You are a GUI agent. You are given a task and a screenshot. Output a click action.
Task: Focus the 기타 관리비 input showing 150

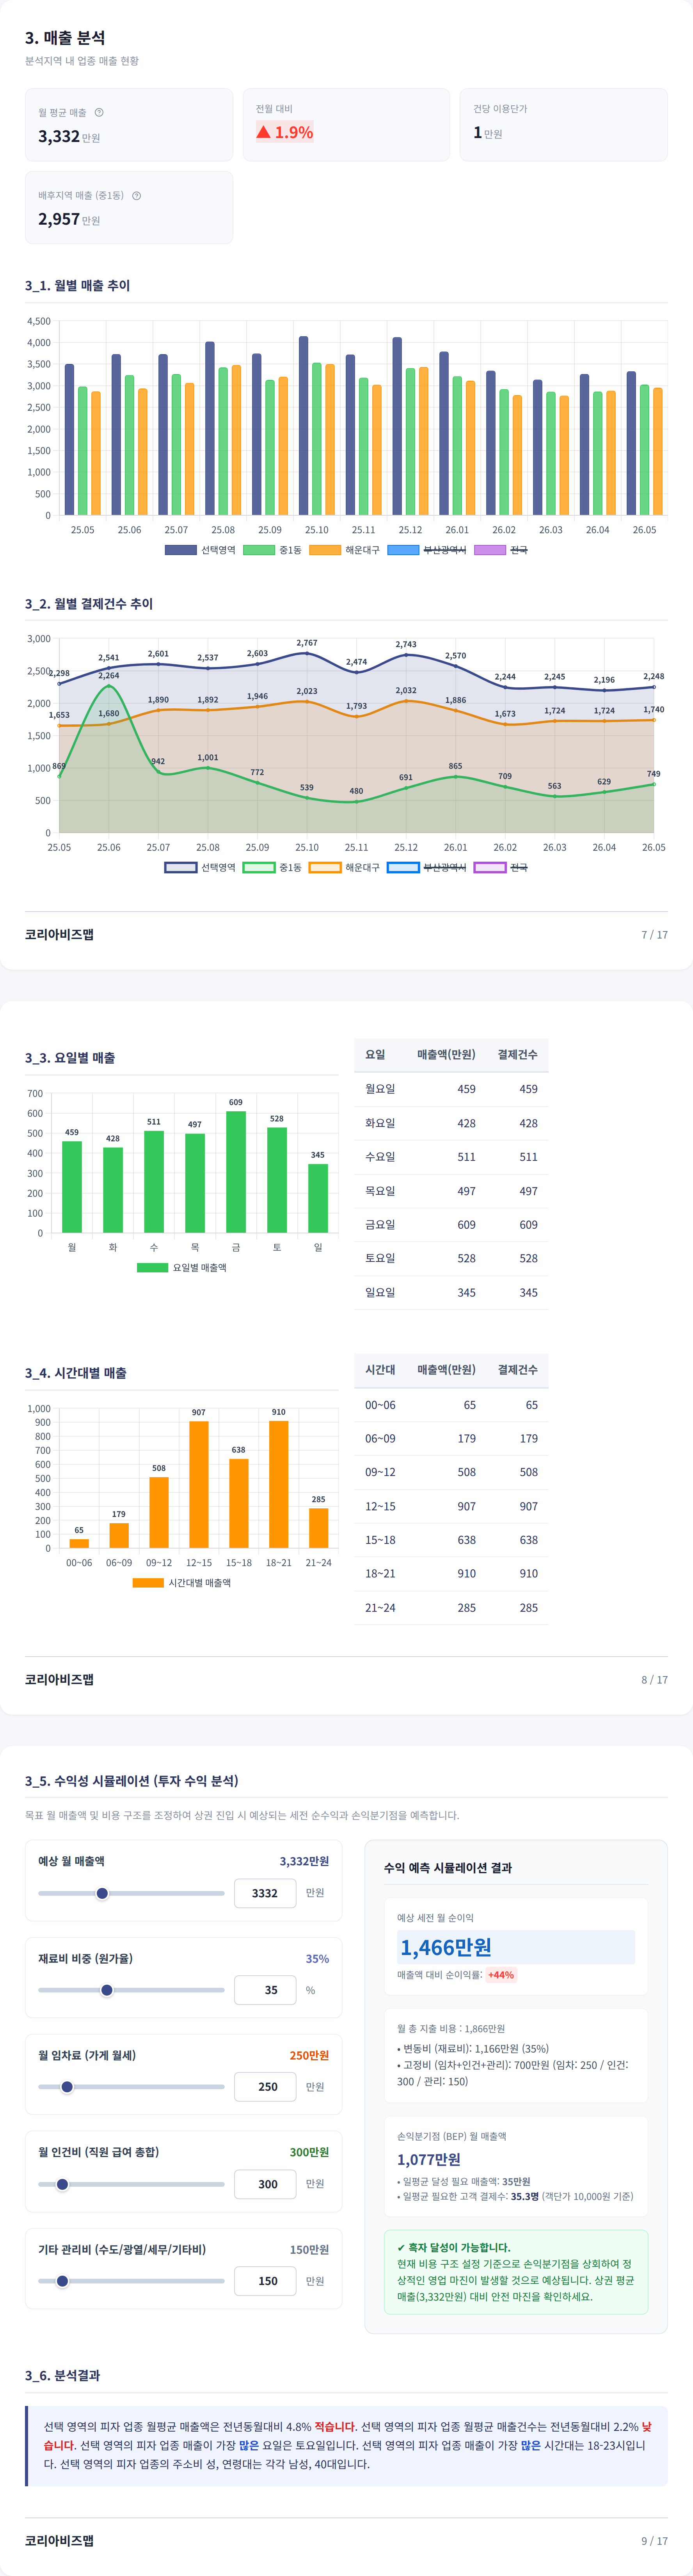point(265,2281)
